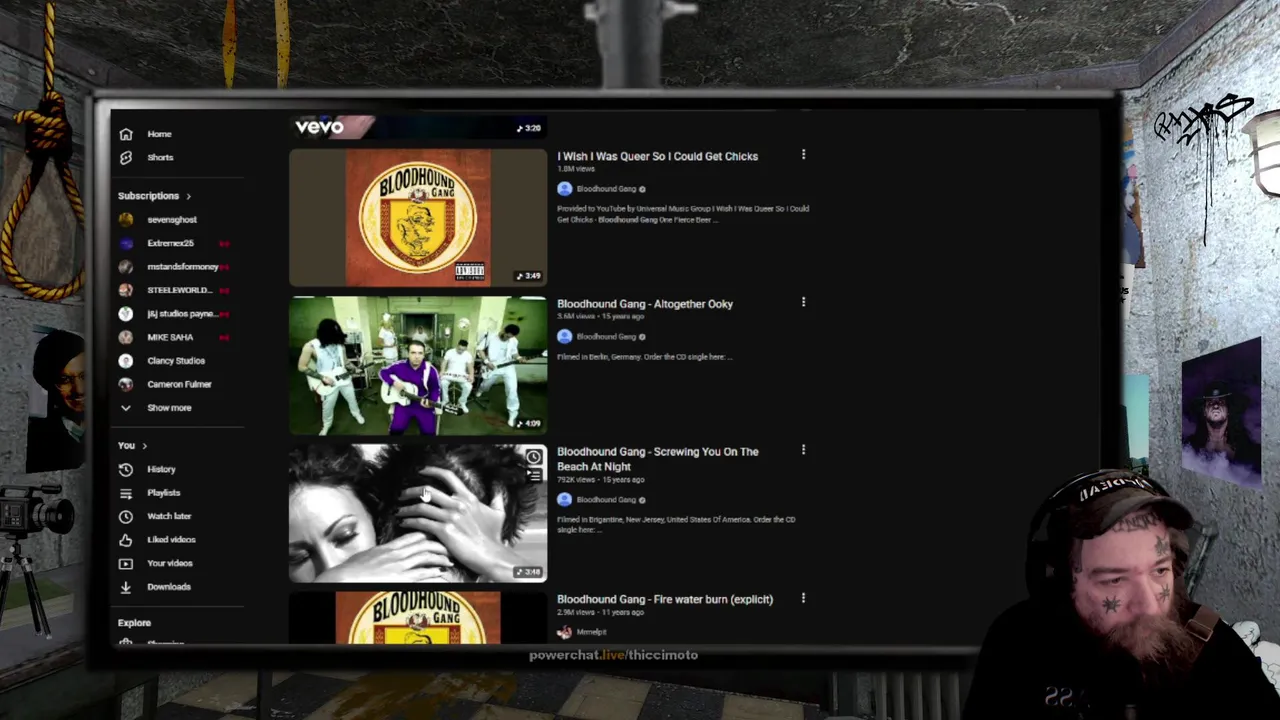The width and height of the screenshot is (1280, 720).
Task: Click the Watch later label in sidebar
Action: [169, 516]
